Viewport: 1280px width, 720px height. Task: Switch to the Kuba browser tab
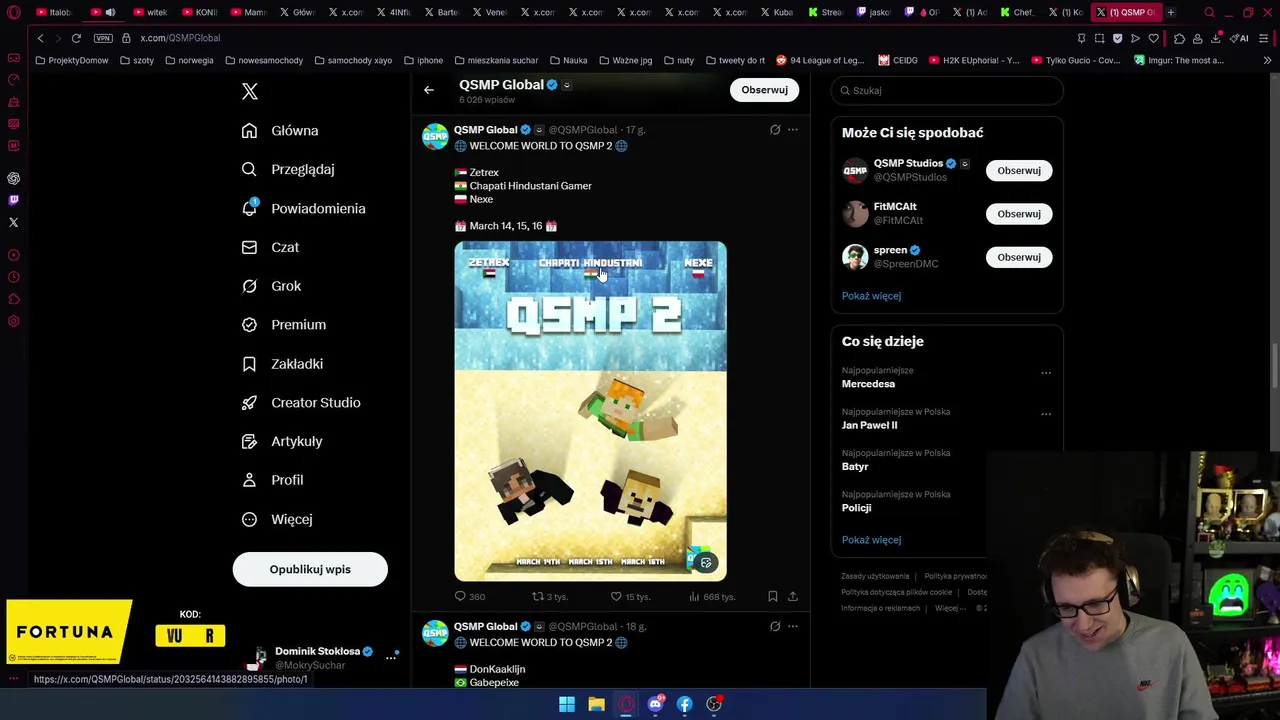[778, 12]
